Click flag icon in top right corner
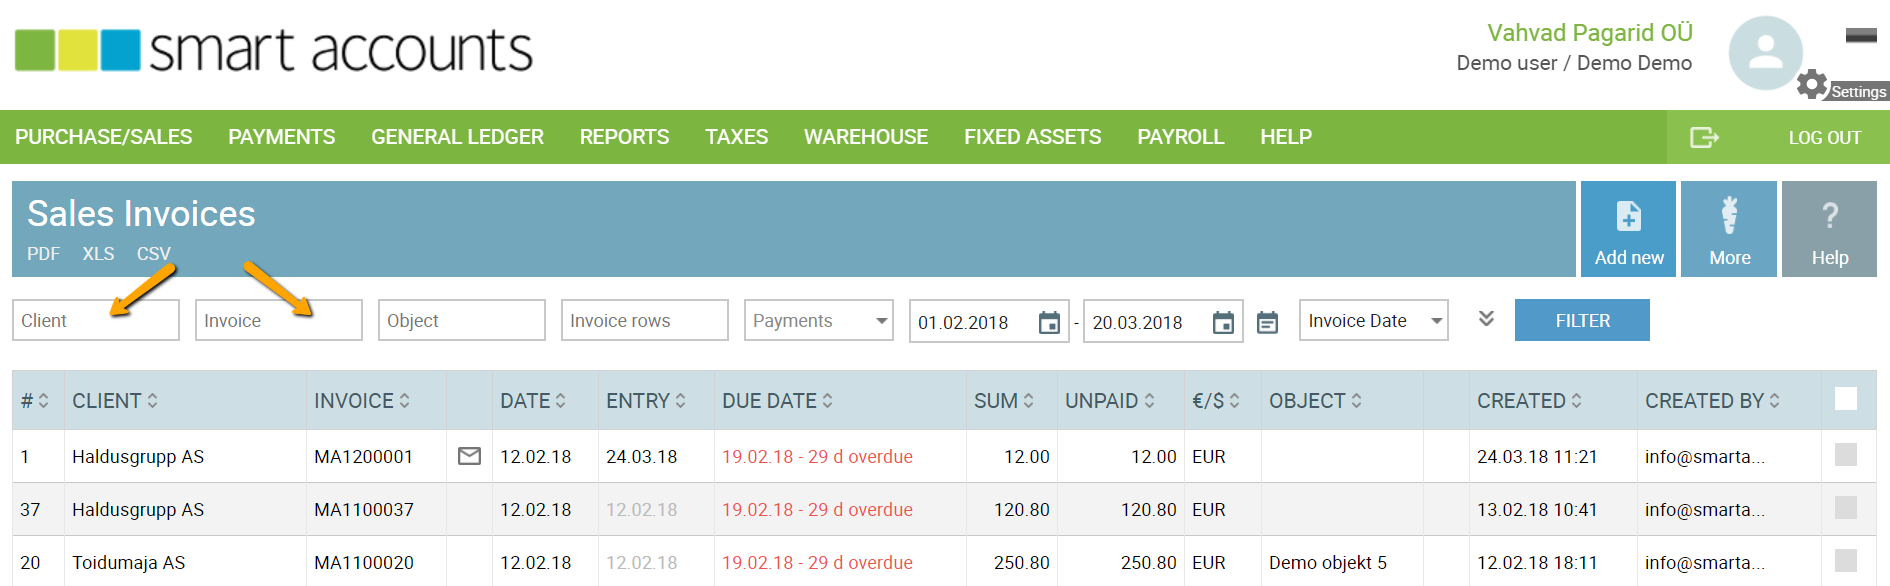This screenshot has height=586, width=1890. pyautogui.click(x=1861, y=35)
